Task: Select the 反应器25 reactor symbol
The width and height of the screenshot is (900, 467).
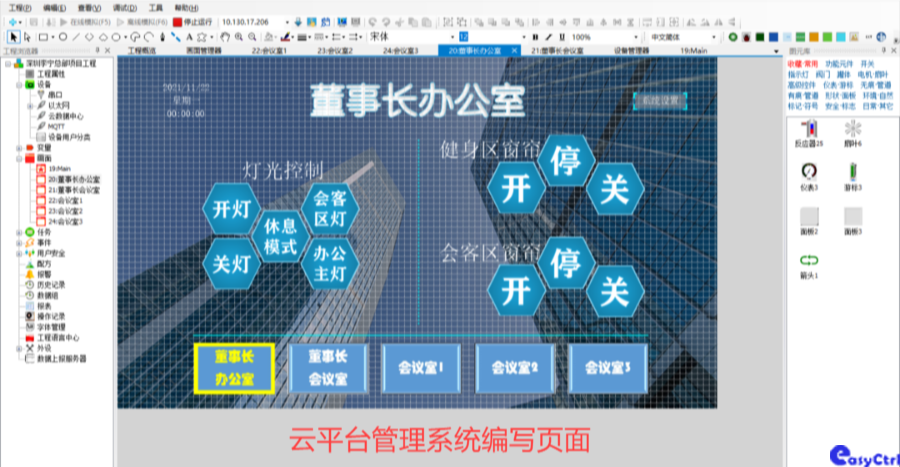Action: (808, 131)
